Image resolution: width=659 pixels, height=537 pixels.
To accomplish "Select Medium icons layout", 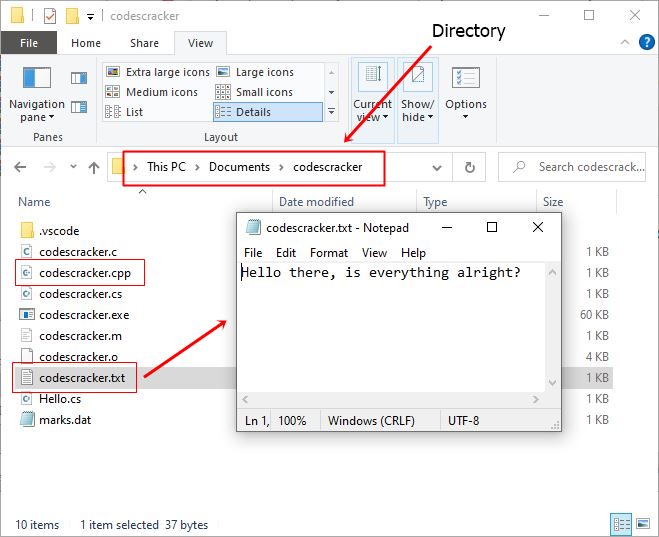I will [x=152, y=92].
